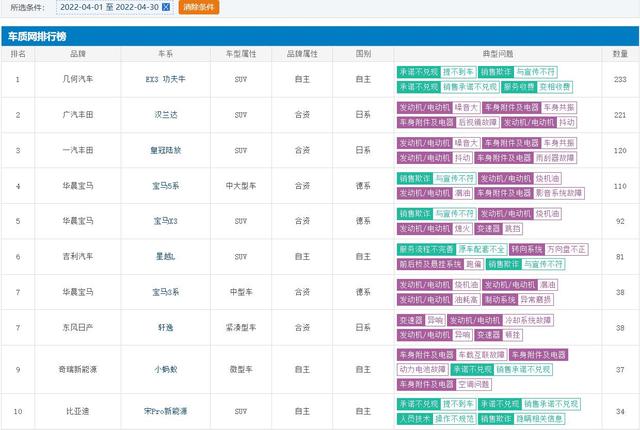
Task: Select the count value 233
Action: point(620,80)
